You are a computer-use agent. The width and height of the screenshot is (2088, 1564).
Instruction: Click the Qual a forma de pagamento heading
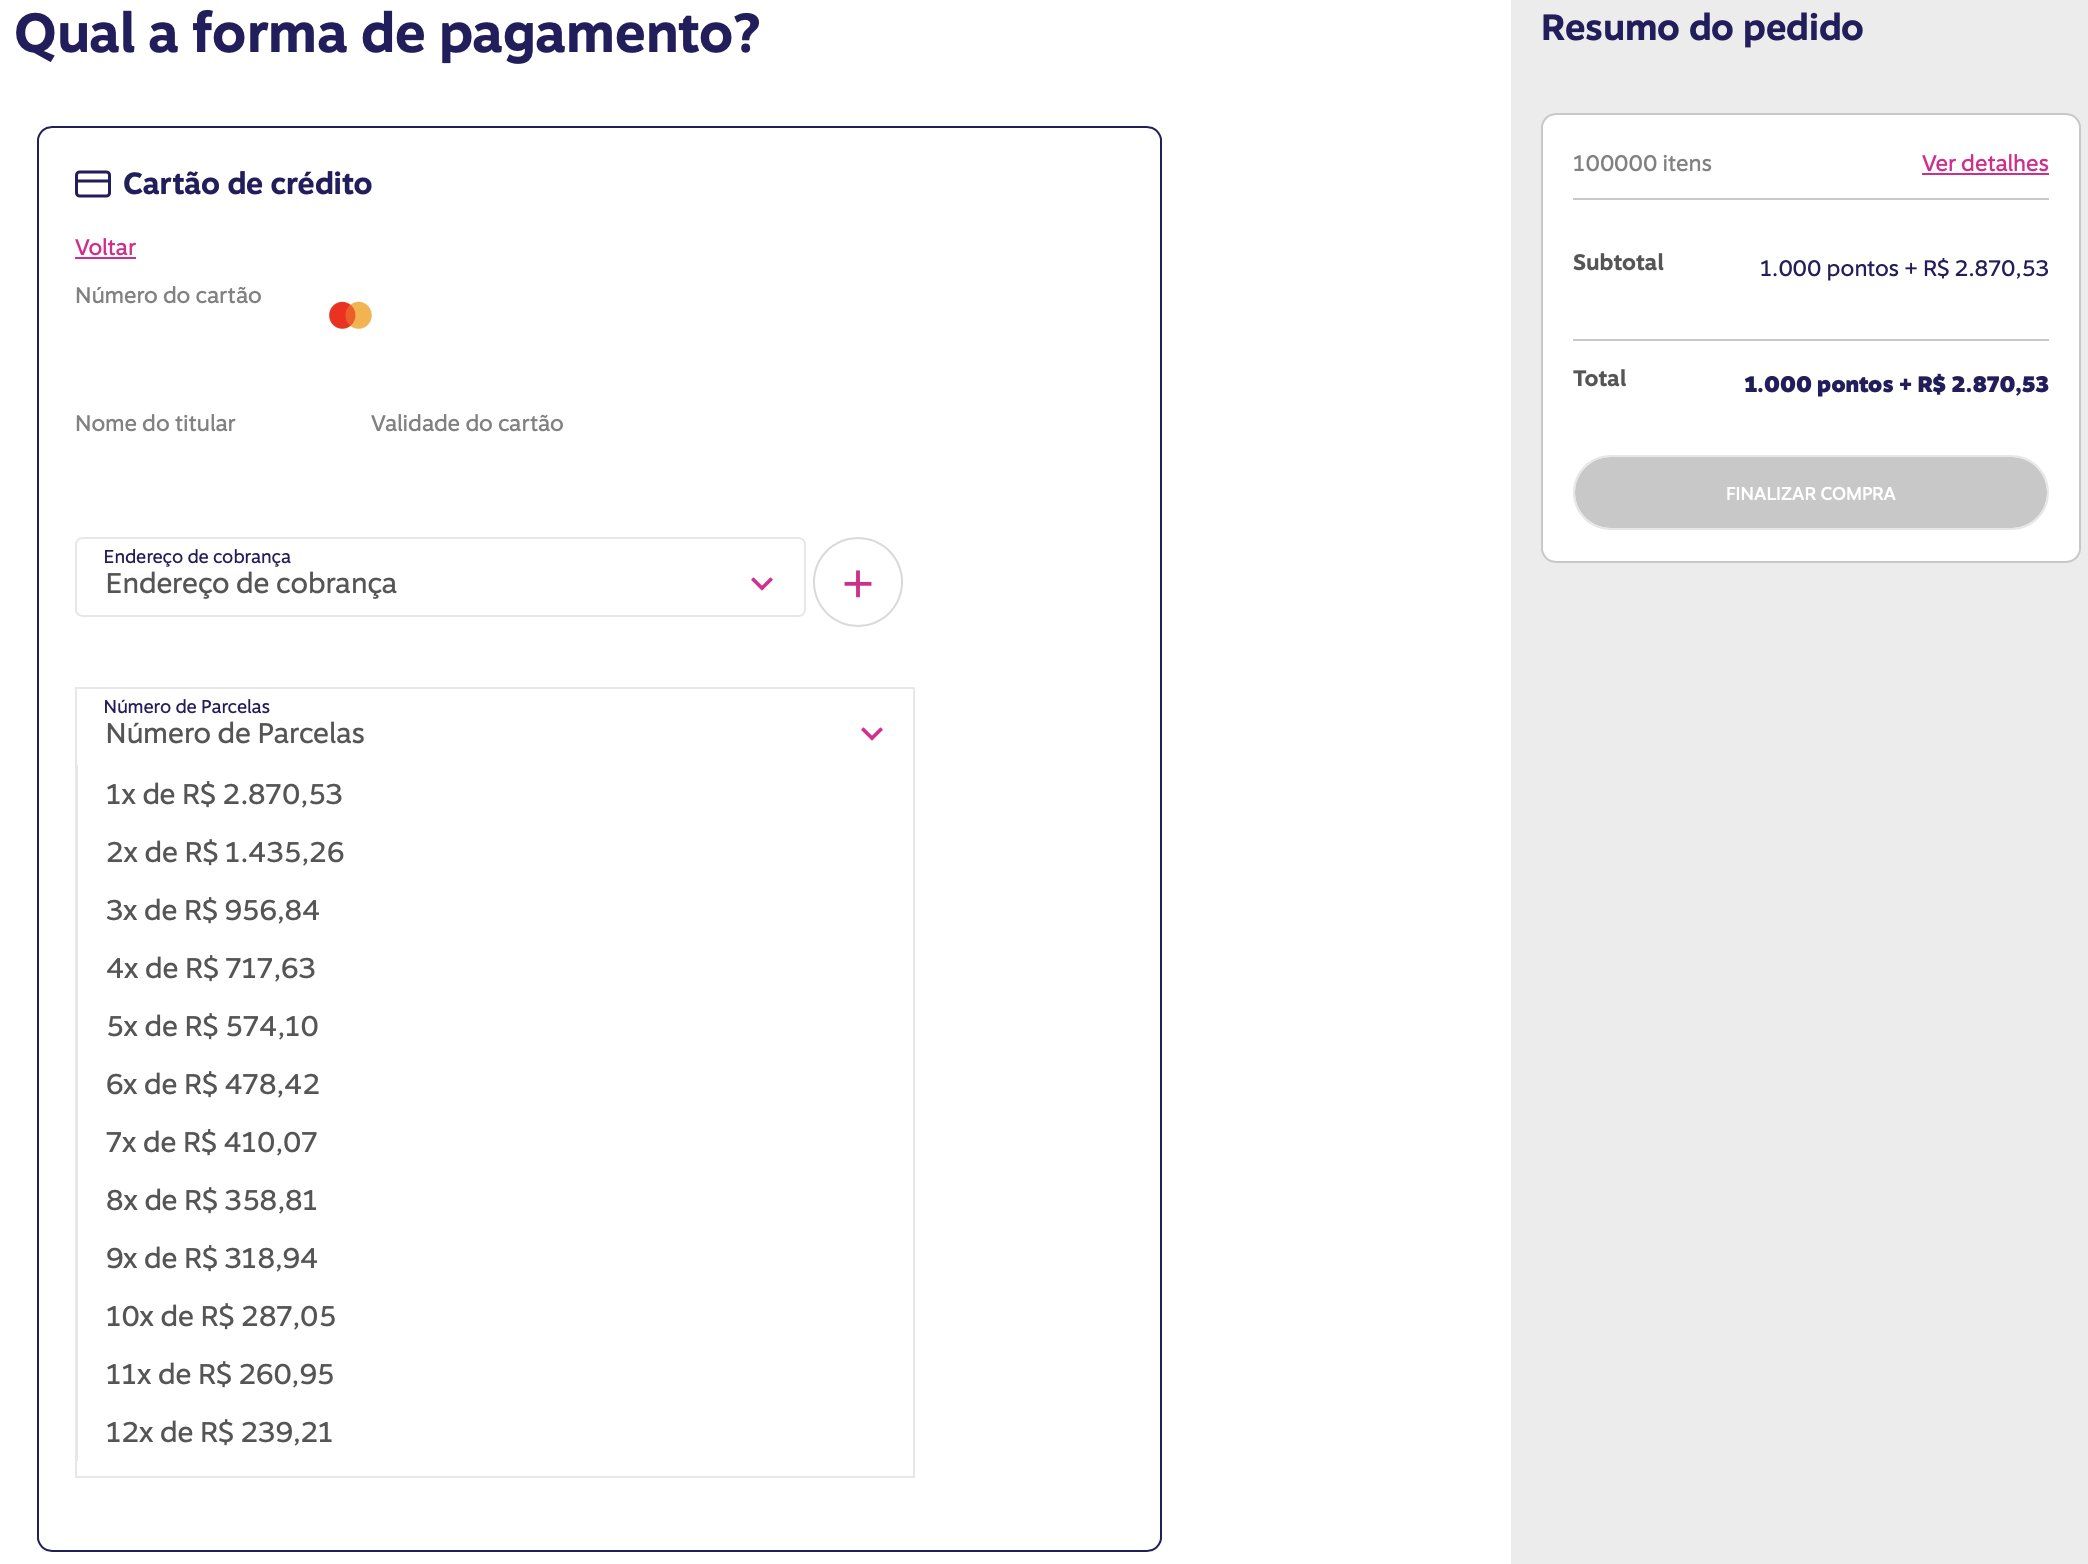point(387,34)
